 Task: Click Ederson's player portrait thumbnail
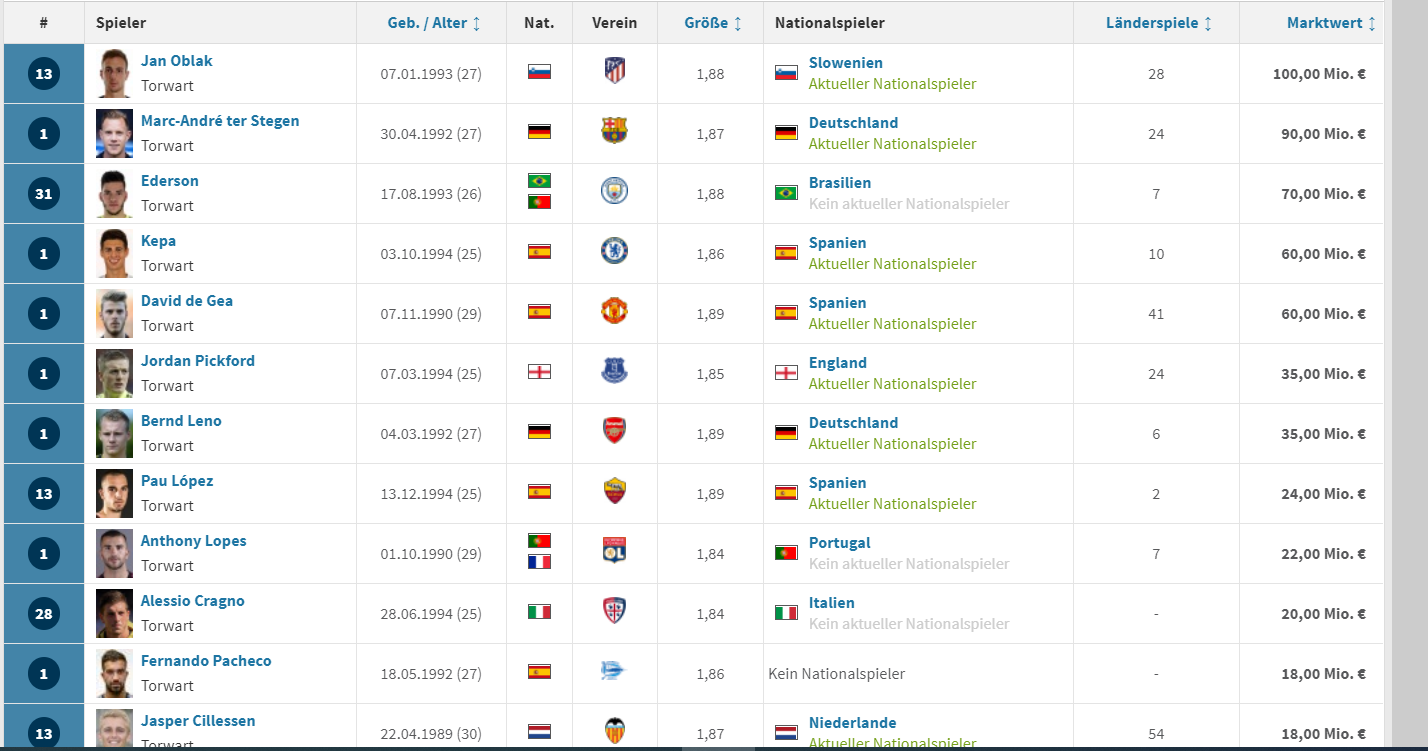[x=114, y=193]
